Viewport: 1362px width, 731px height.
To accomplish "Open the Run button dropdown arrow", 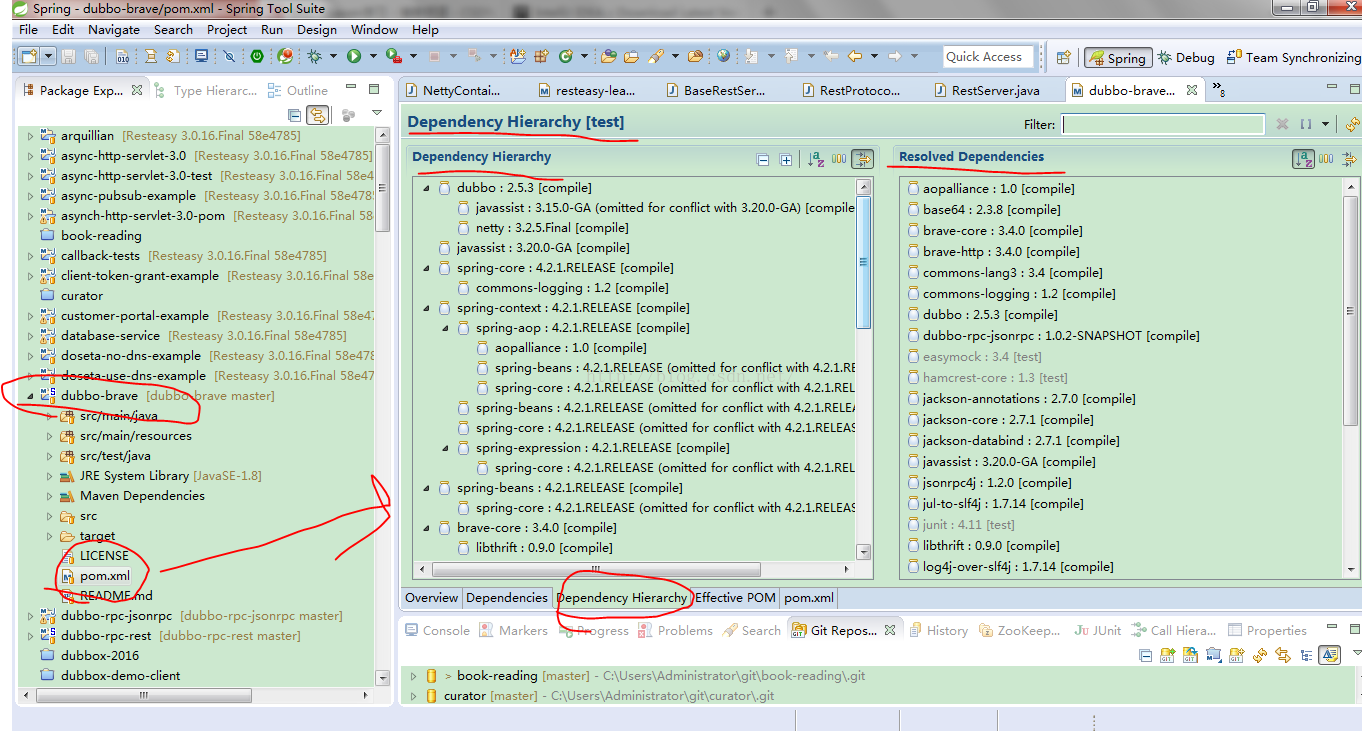I will 373,57.
